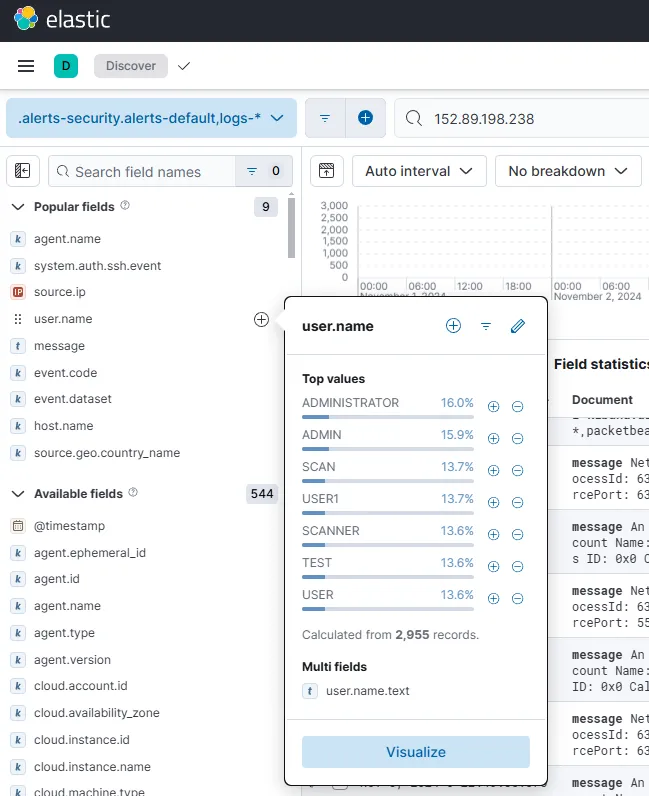Filter out TEST value

517,566
